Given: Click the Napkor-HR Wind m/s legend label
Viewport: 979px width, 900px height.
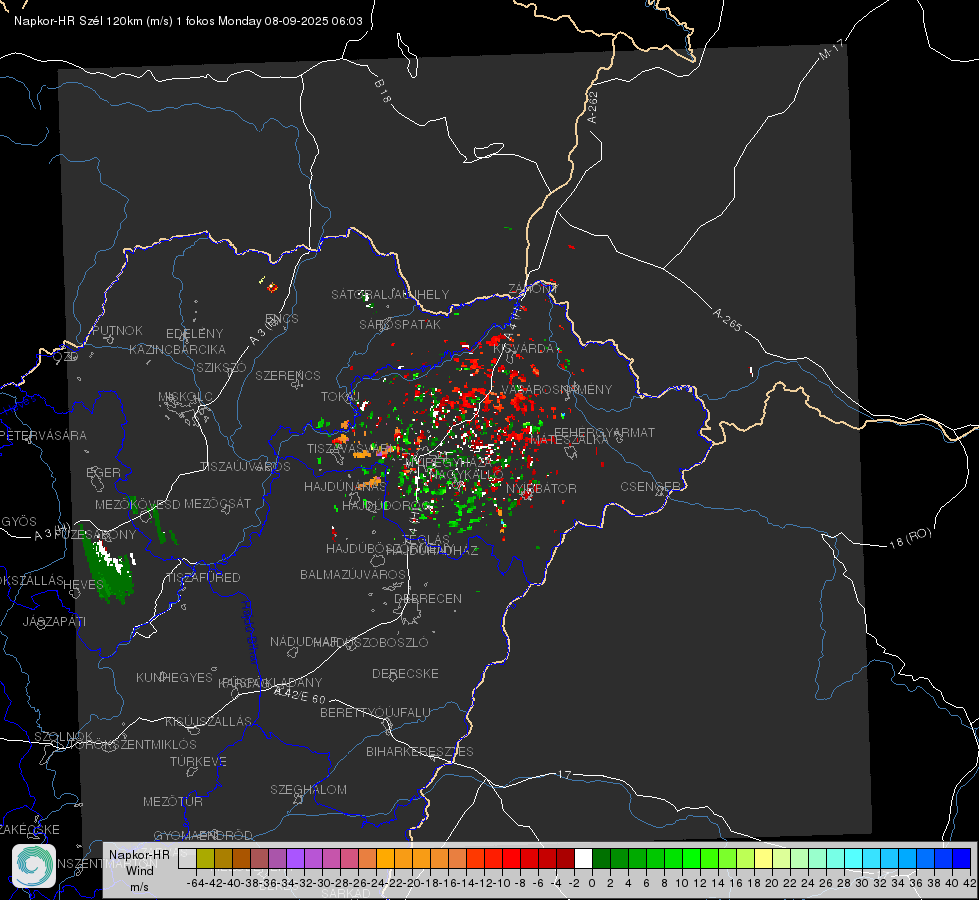Looking at the screenshot, I should pyautogui.click(x=139, y=870).
